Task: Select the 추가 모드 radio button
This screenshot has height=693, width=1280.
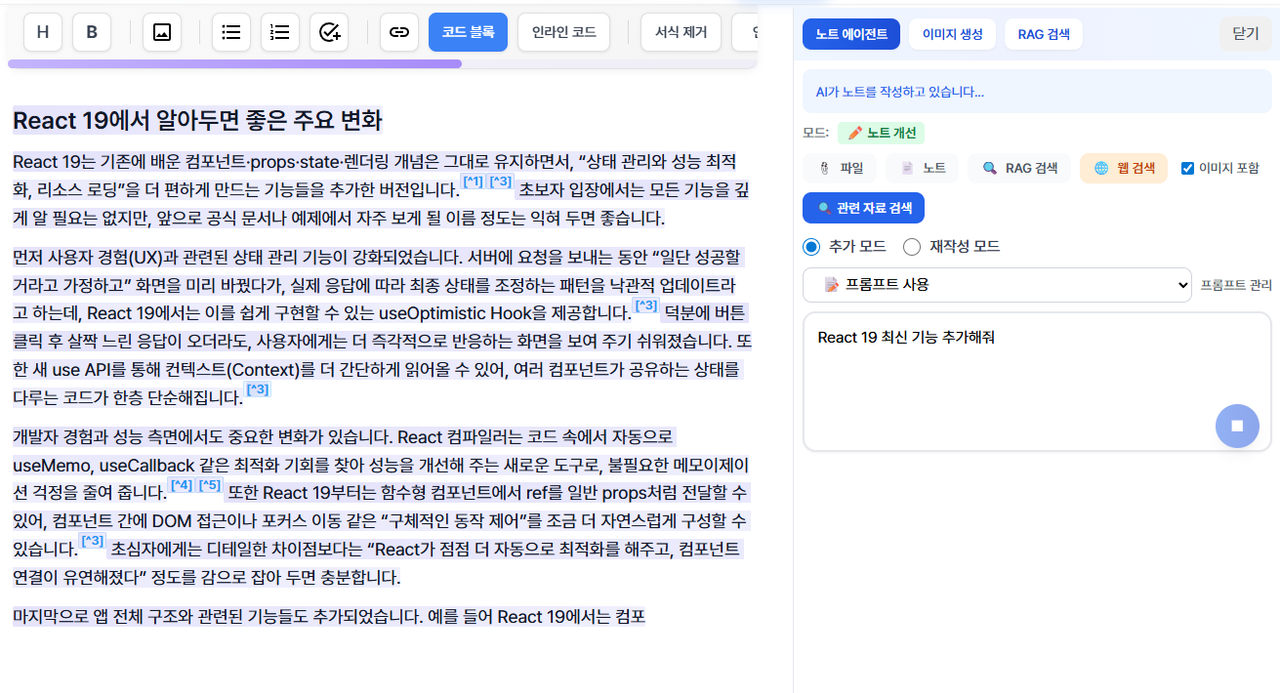Action: (811, 246)
